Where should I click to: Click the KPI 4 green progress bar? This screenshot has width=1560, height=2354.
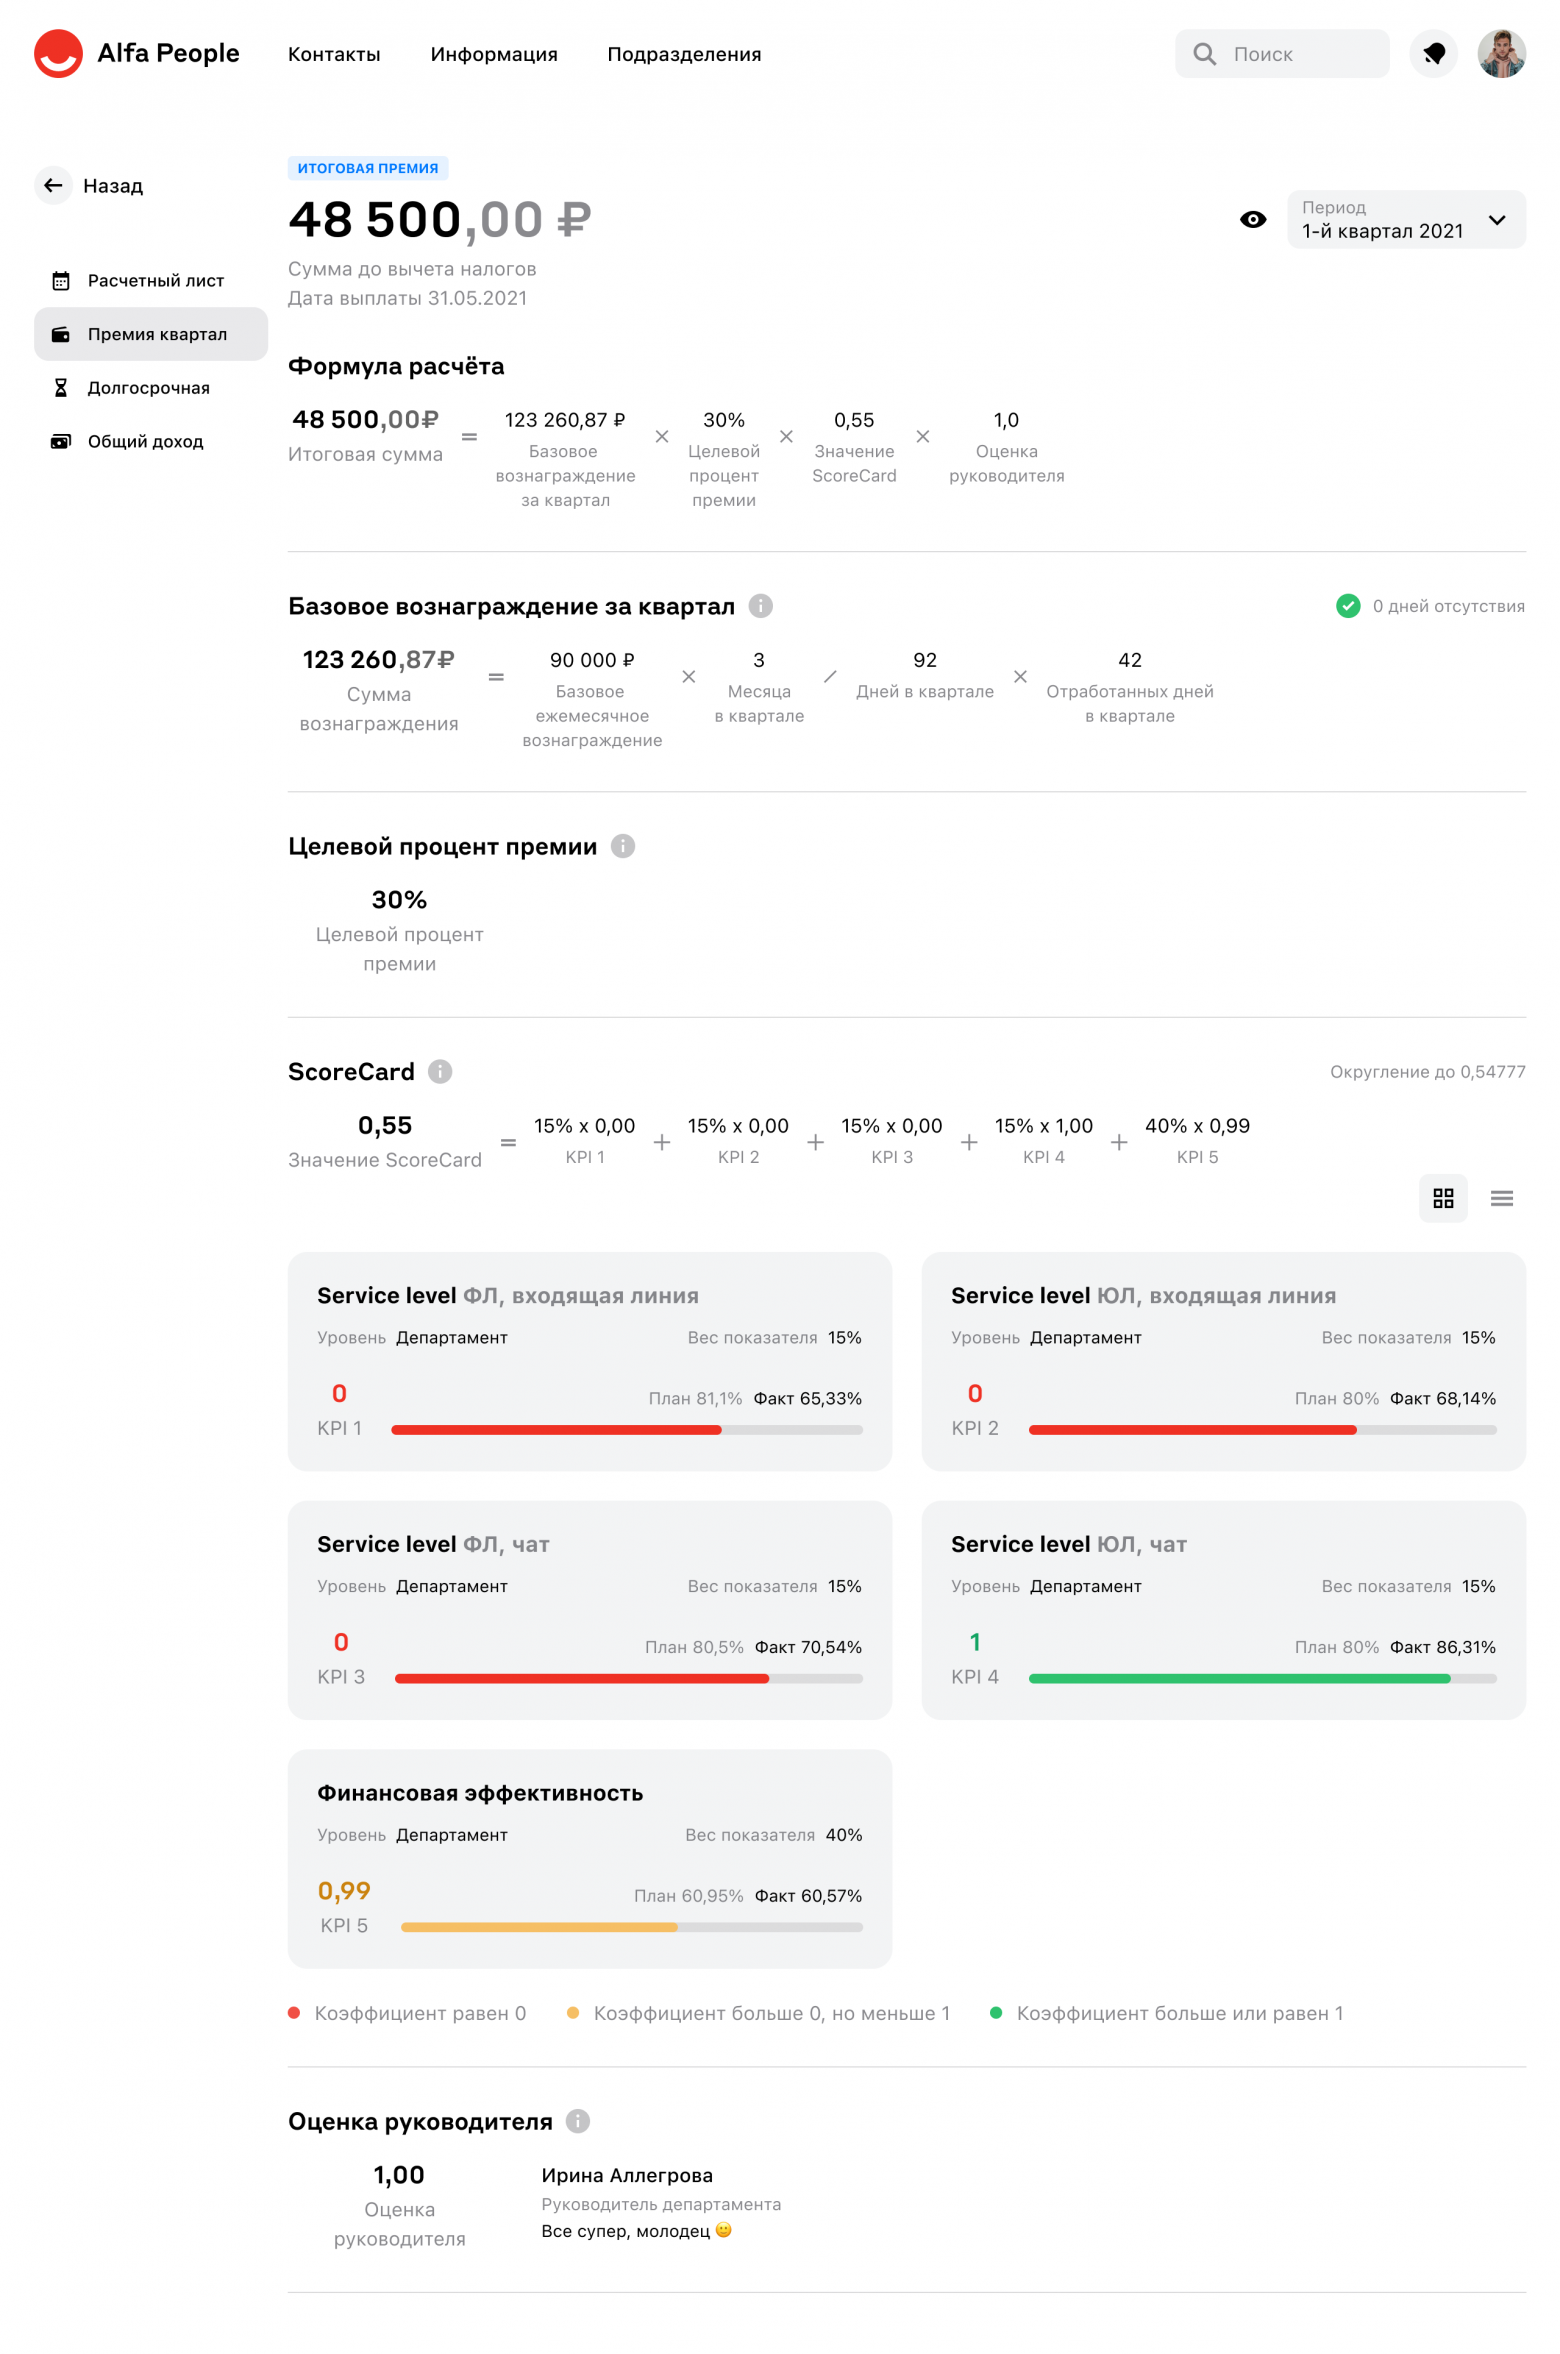[1262, 1679]
